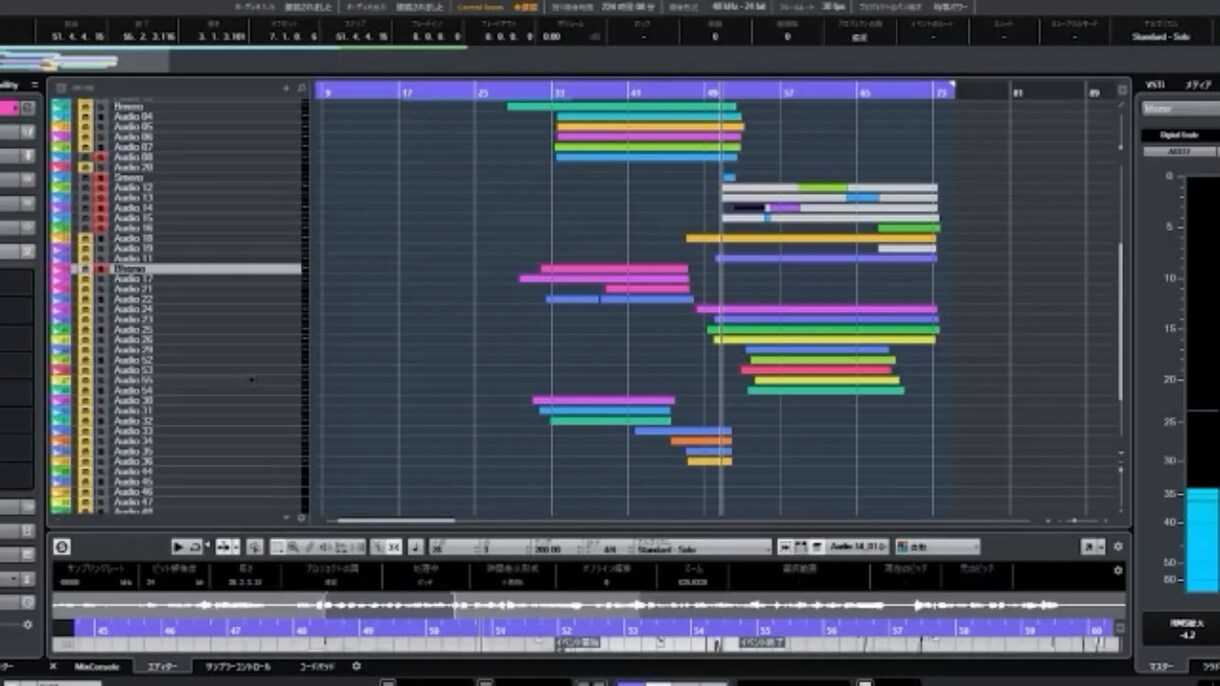Toggle solo on Audio 14 track
Image resolution: width=1220 pixels, height=686 pixels.
[x=101, y=208]
